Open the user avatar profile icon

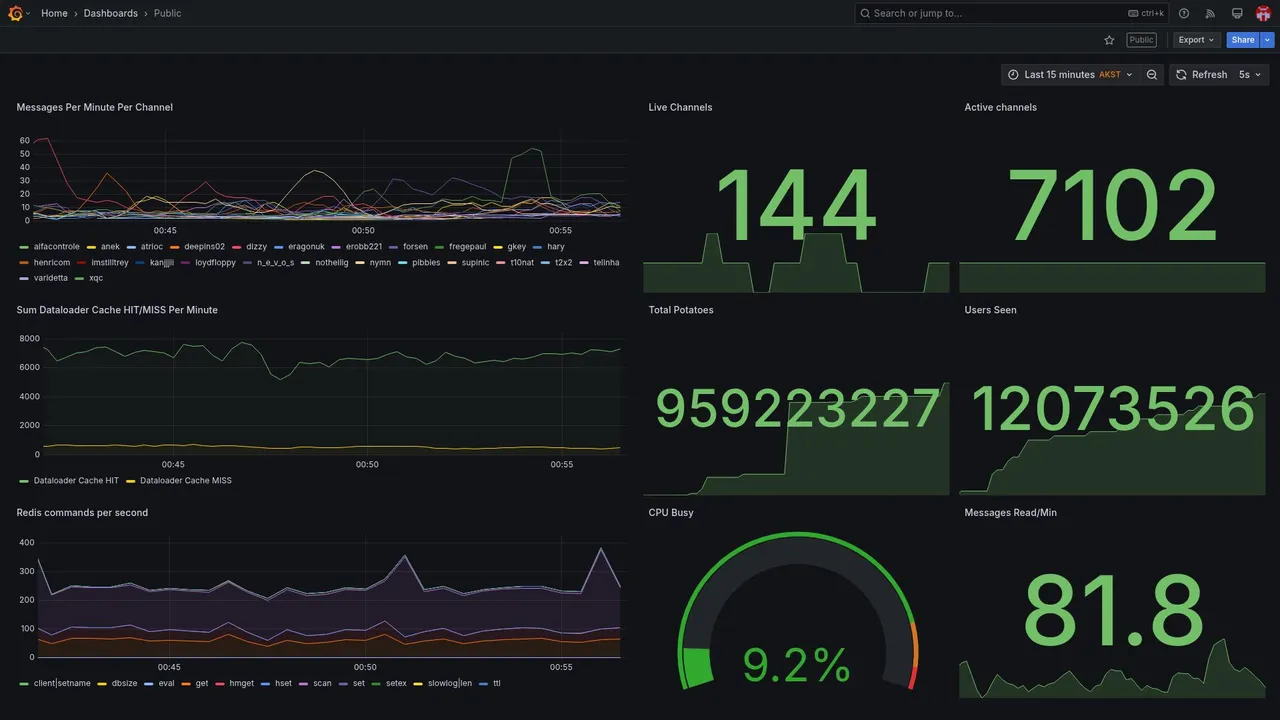1263,13
